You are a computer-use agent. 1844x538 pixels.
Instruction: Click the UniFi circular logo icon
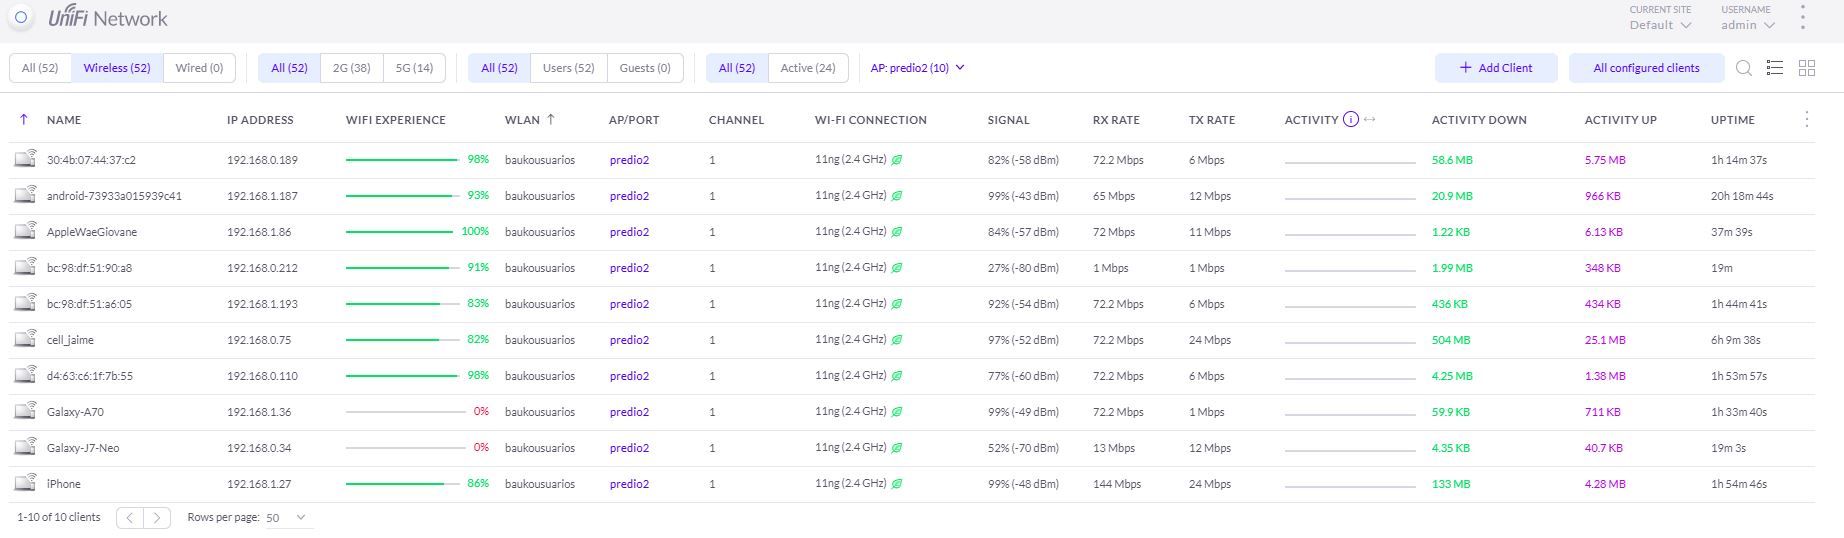pos(21,18)
